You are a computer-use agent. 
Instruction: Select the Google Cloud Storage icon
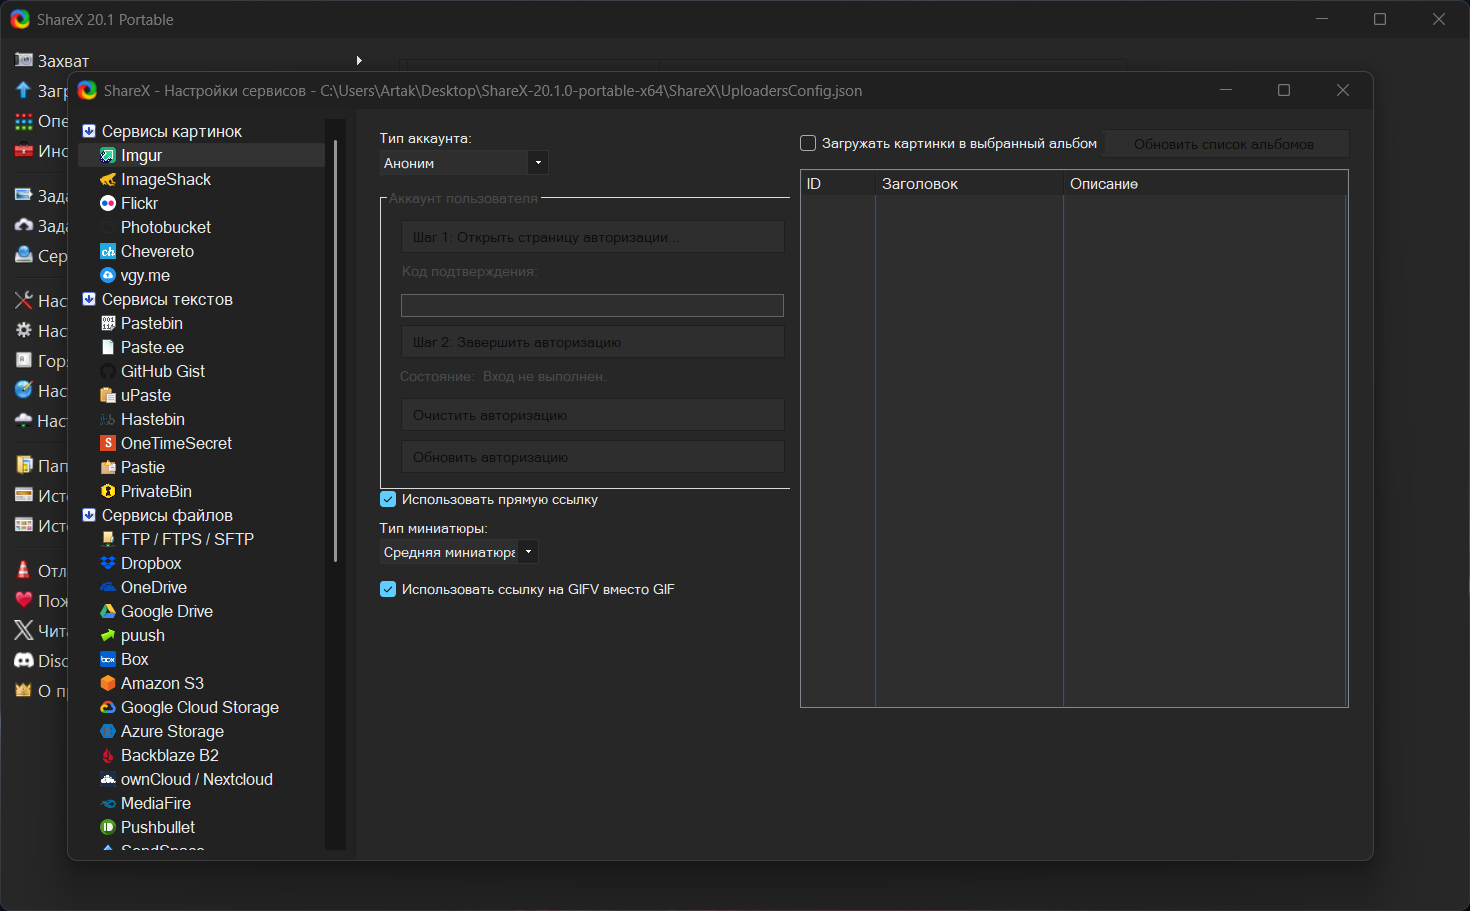108,707
